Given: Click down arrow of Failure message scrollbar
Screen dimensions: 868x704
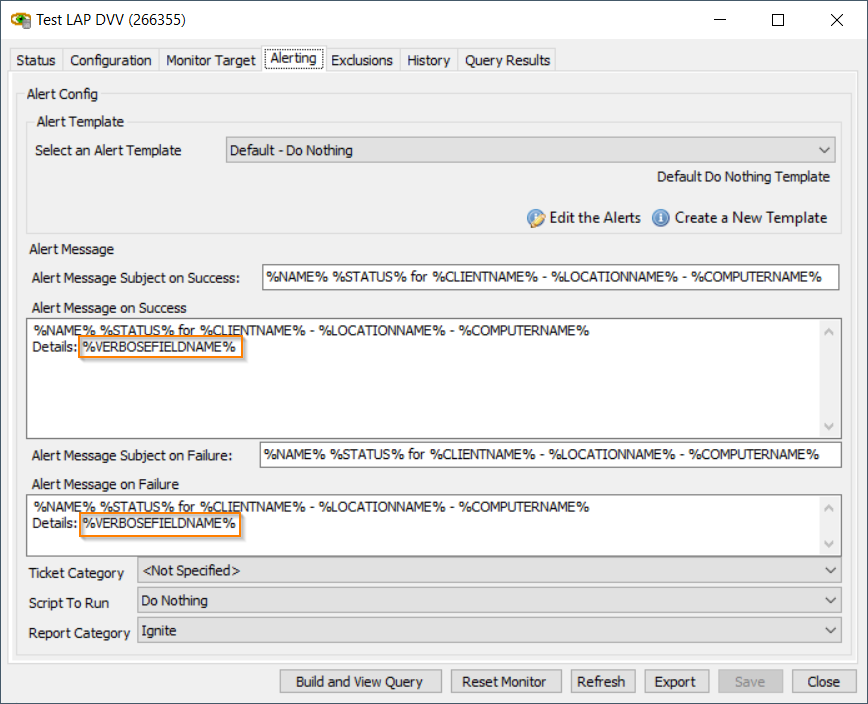Looking at the screenshot, I should (x=829, y=543).
